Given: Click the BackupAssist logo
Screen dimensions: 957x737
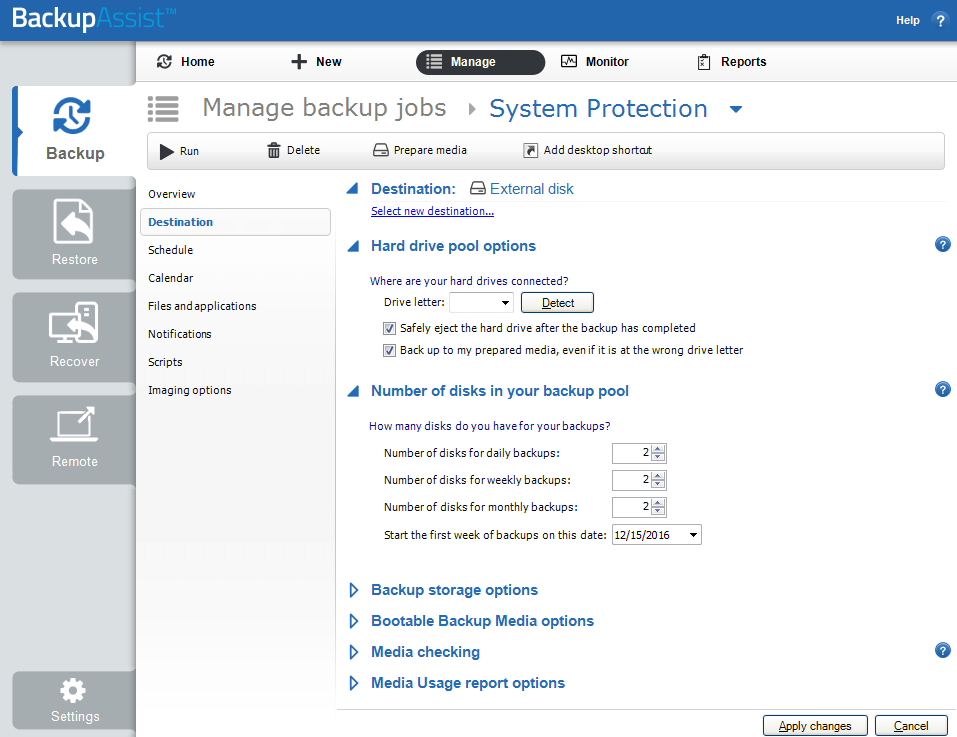Looking at the screenshot, I should 93,18.
